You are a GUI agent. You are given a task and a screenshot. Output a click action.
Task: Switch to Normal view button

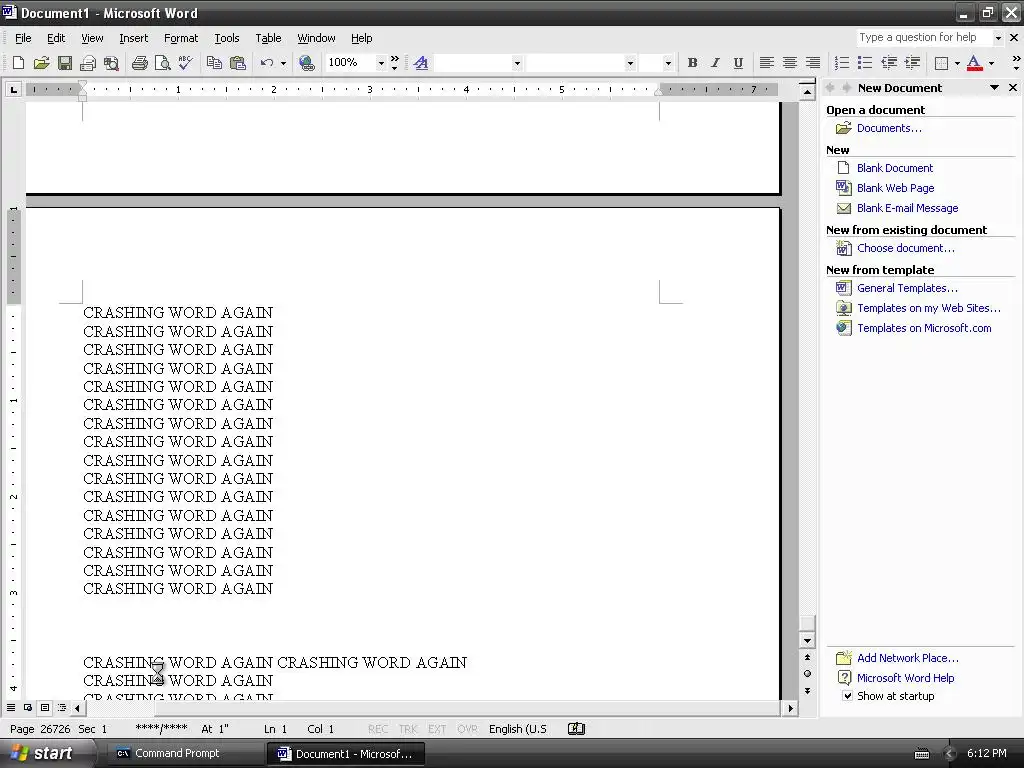[x=11, y=707]
